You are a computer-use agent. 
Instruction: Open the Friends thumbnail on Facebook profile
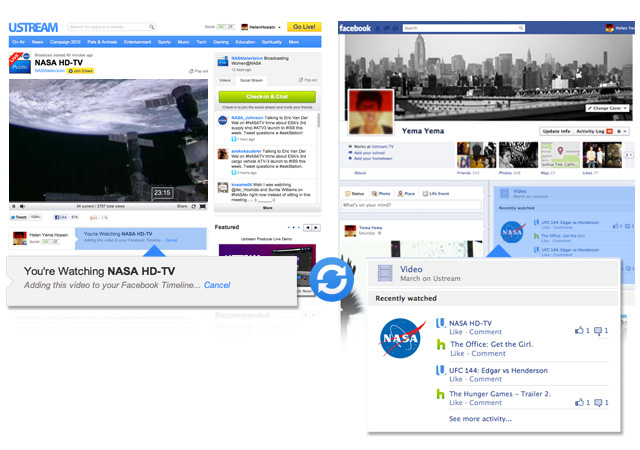point(476,155)
